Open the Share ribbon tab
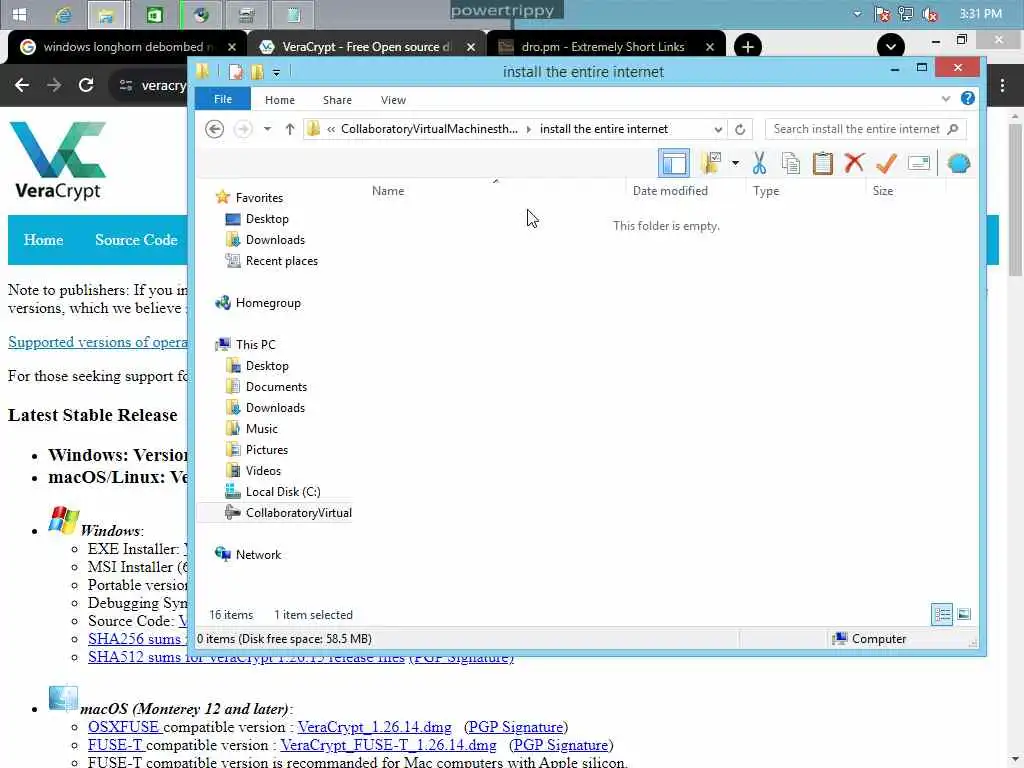Screen dimensions: 1024x768 [337, 100]
